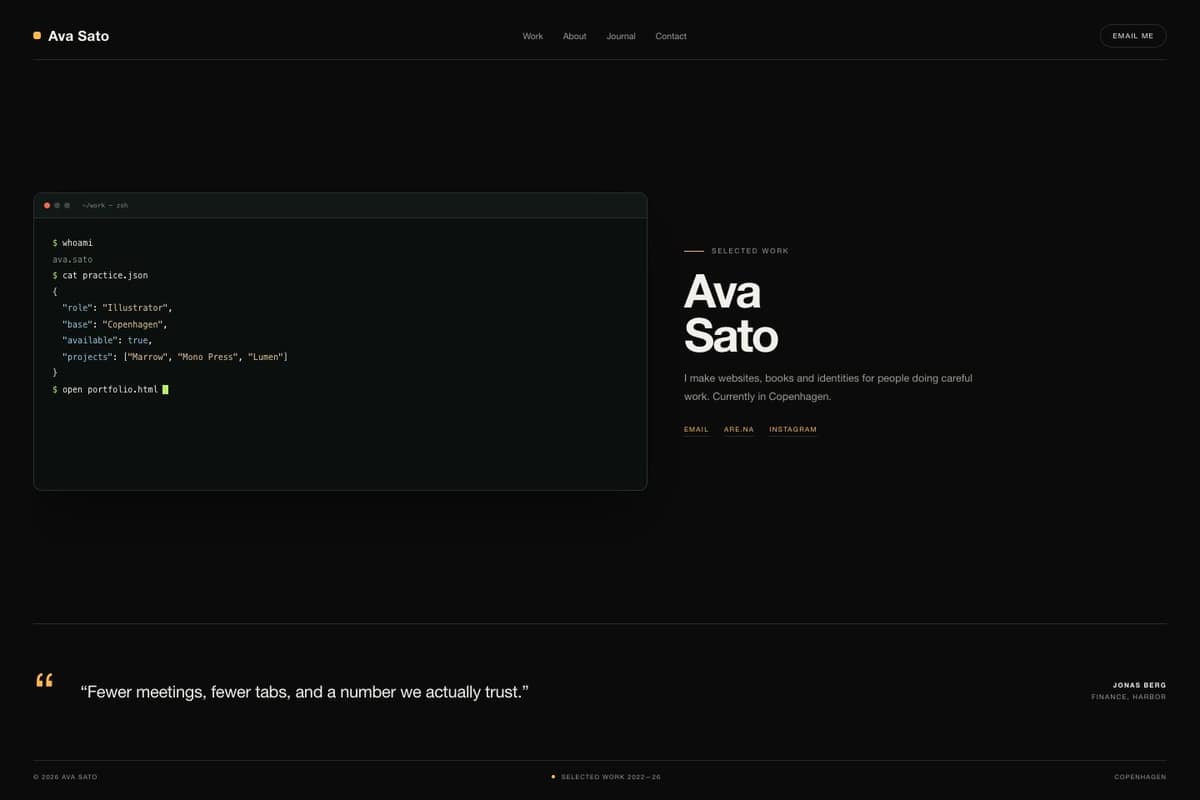Click the JONAS BERG attribution name
The image size is (1200, 800).
tap(1139, 685)
